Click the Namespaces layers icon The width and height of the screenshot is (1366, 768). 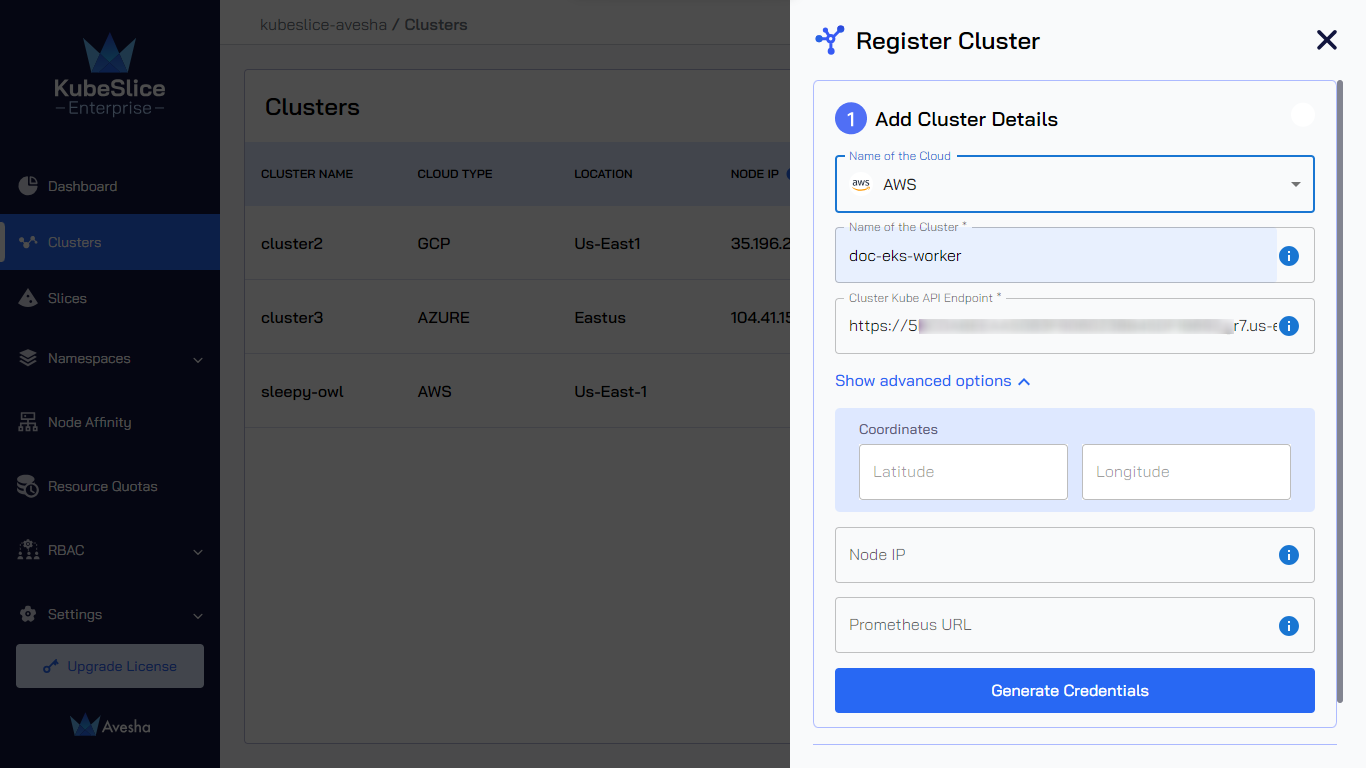click(28, 358)
